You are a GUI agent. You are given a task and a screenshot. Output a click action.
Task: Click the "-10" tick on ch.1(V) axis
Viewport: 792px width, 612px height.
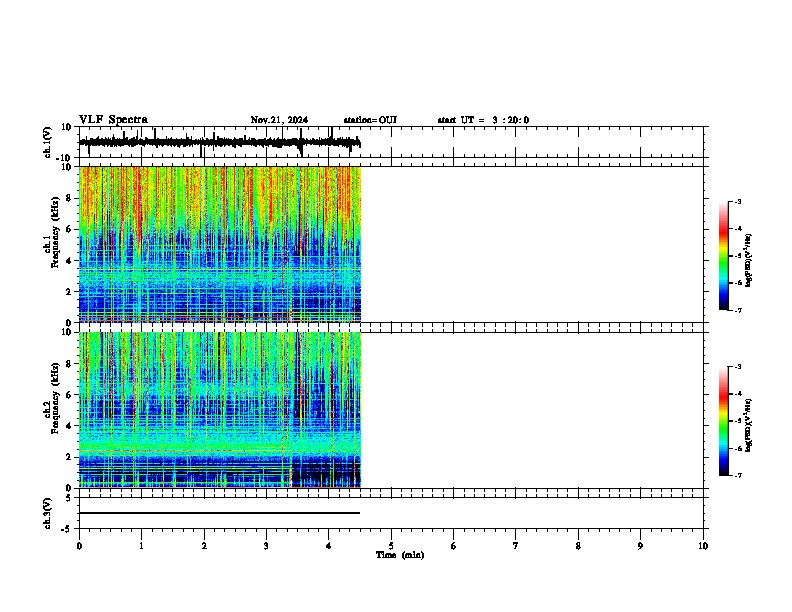tap(65, 158)
